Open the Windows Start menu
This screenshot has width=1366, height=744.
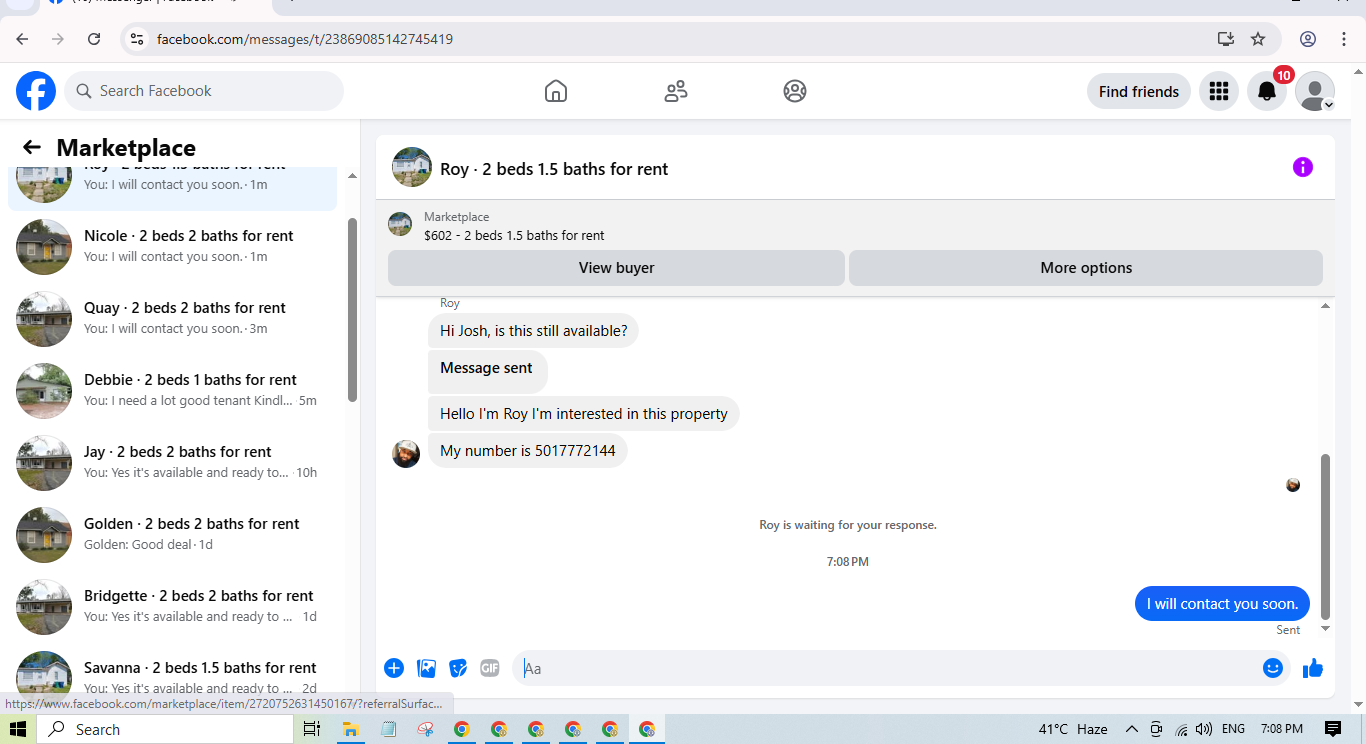point(18,729)
